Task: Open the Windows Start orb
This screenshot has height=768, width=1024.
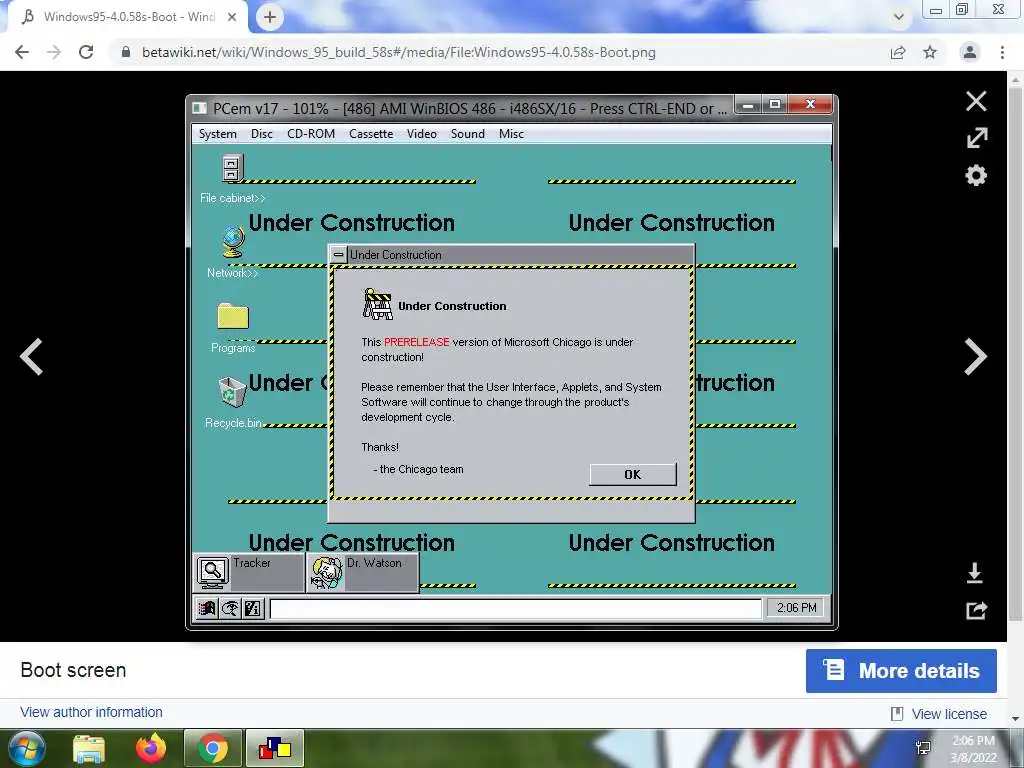Action: point(27,748)
